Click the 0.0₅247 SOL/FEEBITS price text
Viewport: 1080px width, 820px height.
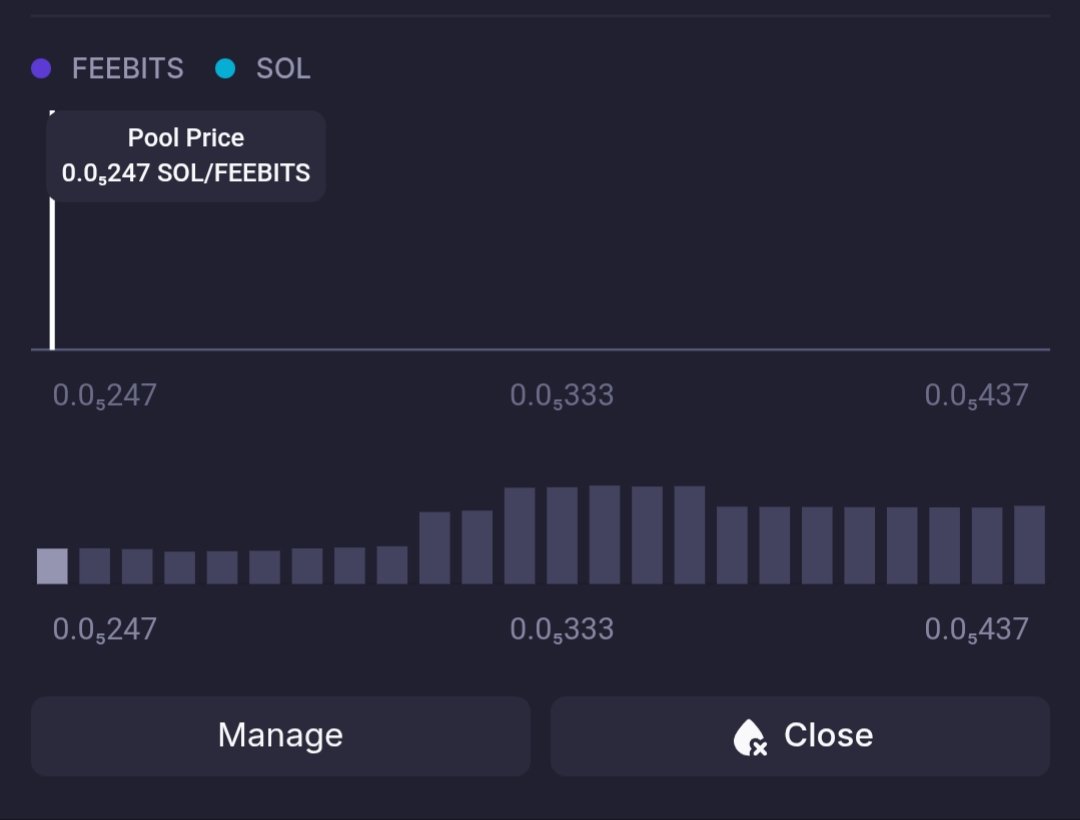click(x=186, y=174)
